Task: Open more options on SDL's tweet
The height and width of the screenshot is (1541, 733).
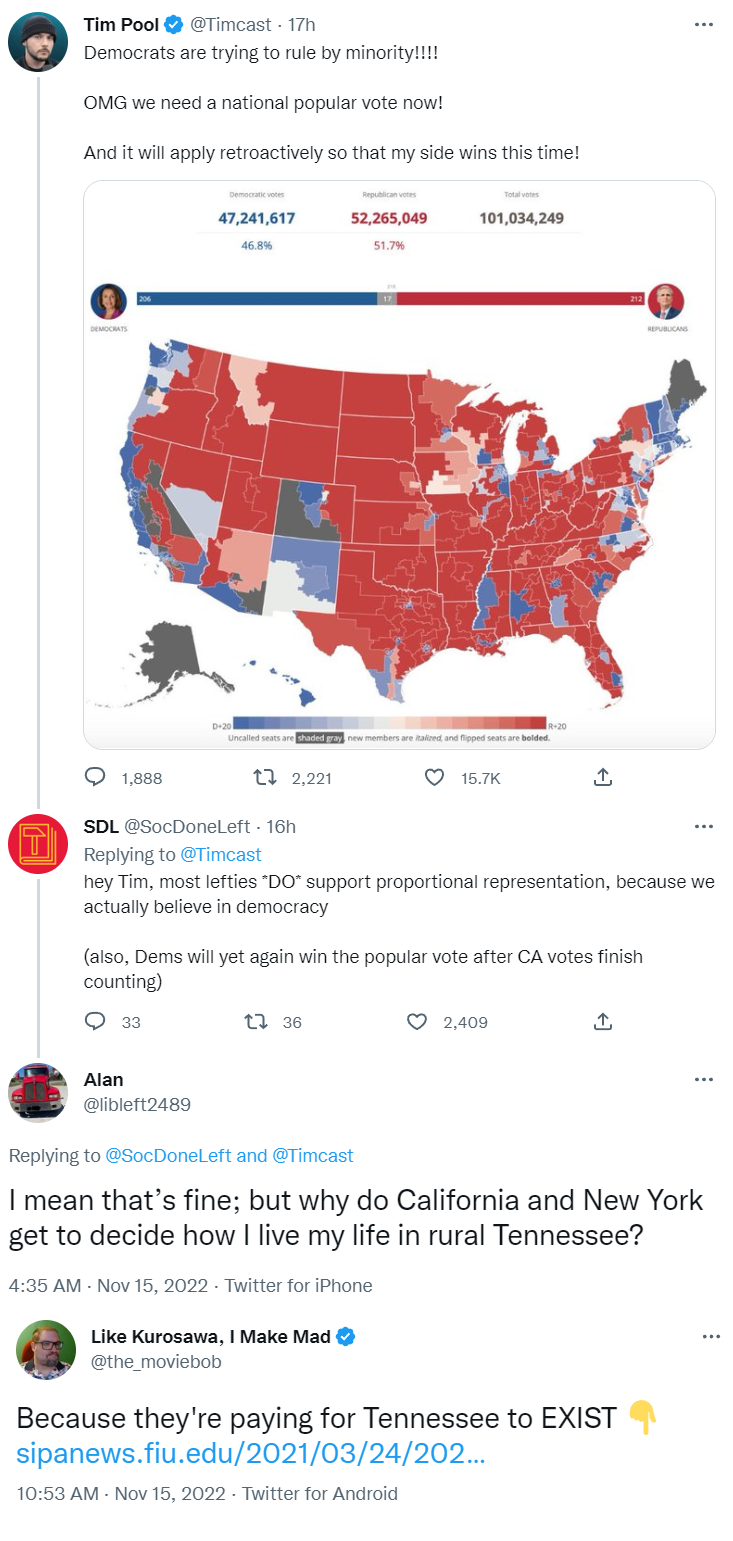Action: point(703,827)
